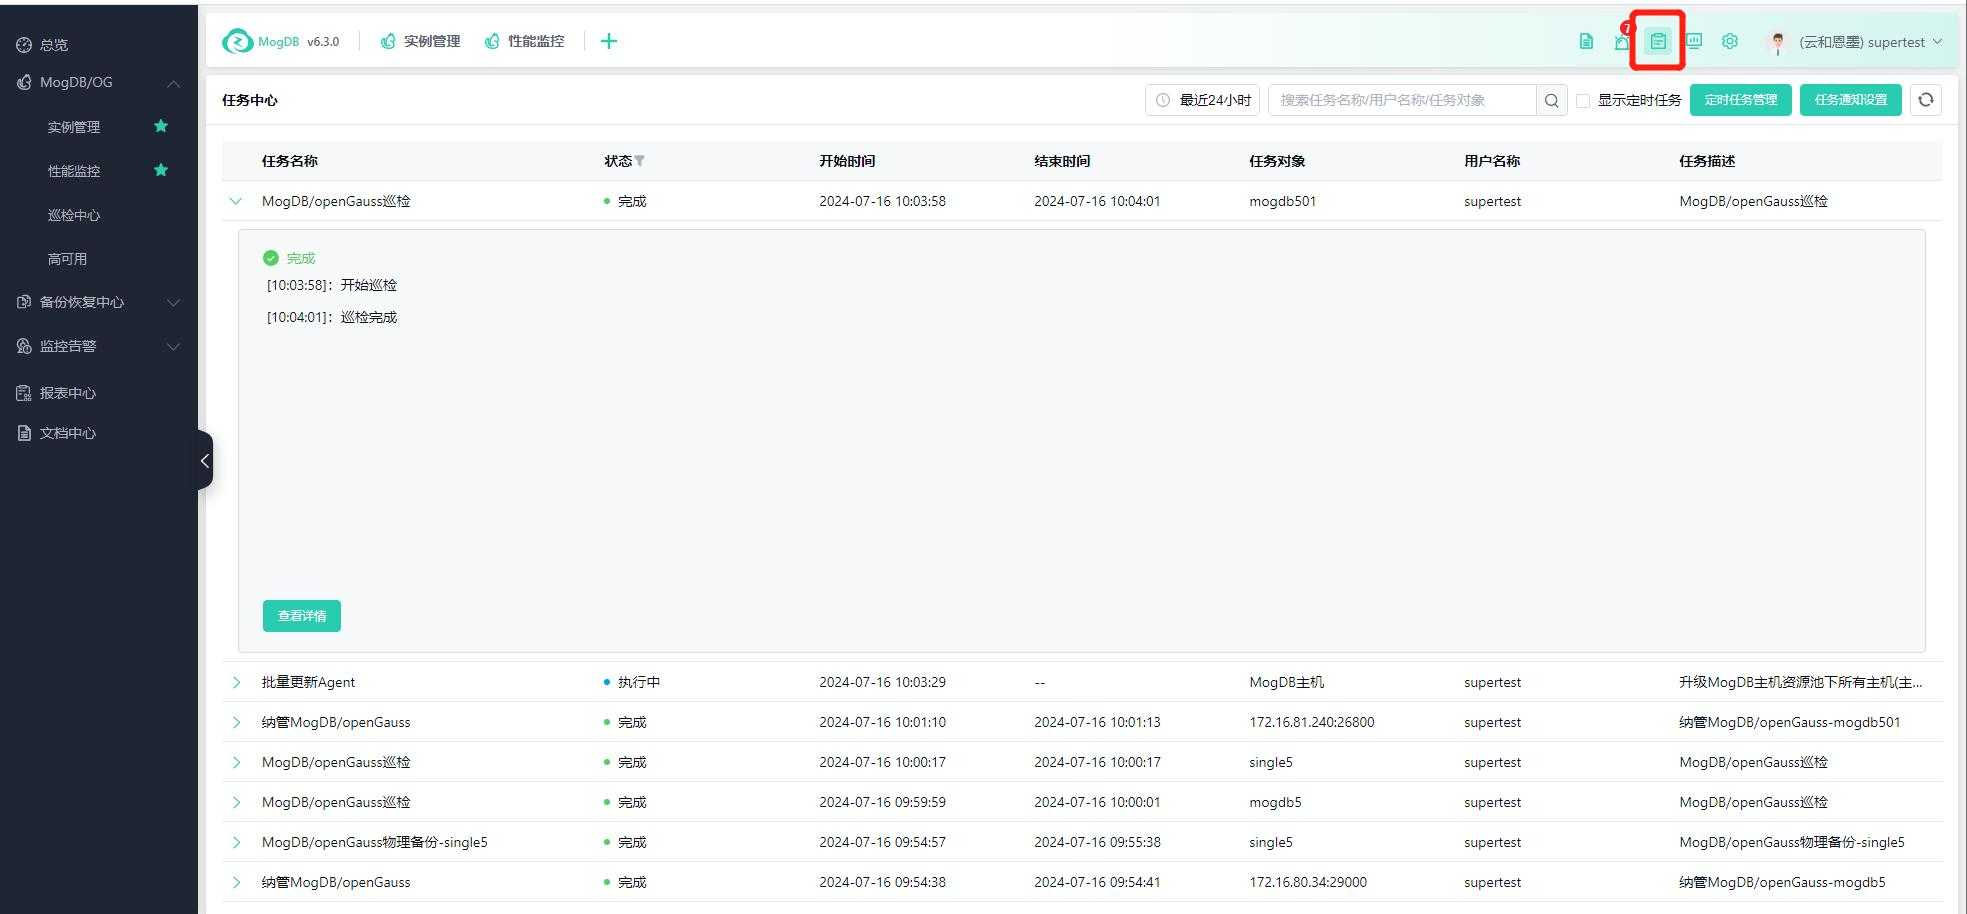Toggle favorite star for 实例管理
The width and height of the screenshot is (1967, 914).
[161, 126]
